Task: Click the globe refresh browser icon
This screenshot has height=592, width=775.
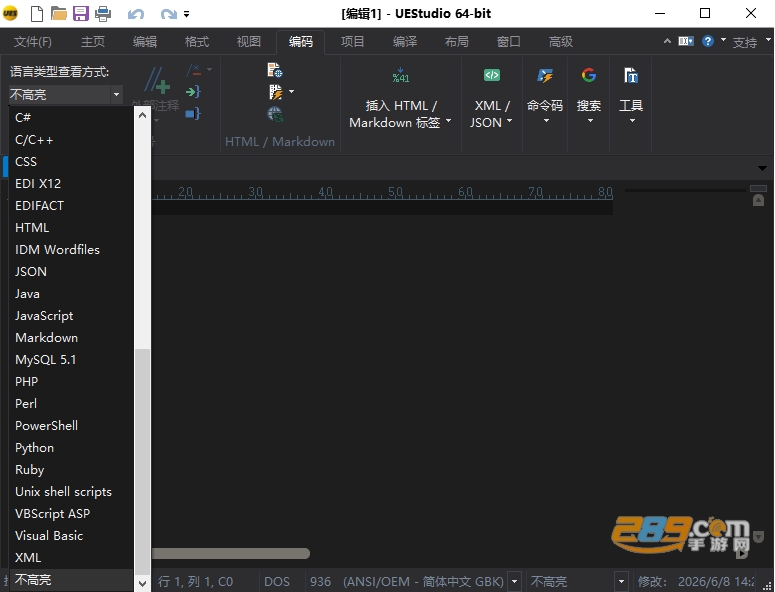Action: (x=275, y=114)
